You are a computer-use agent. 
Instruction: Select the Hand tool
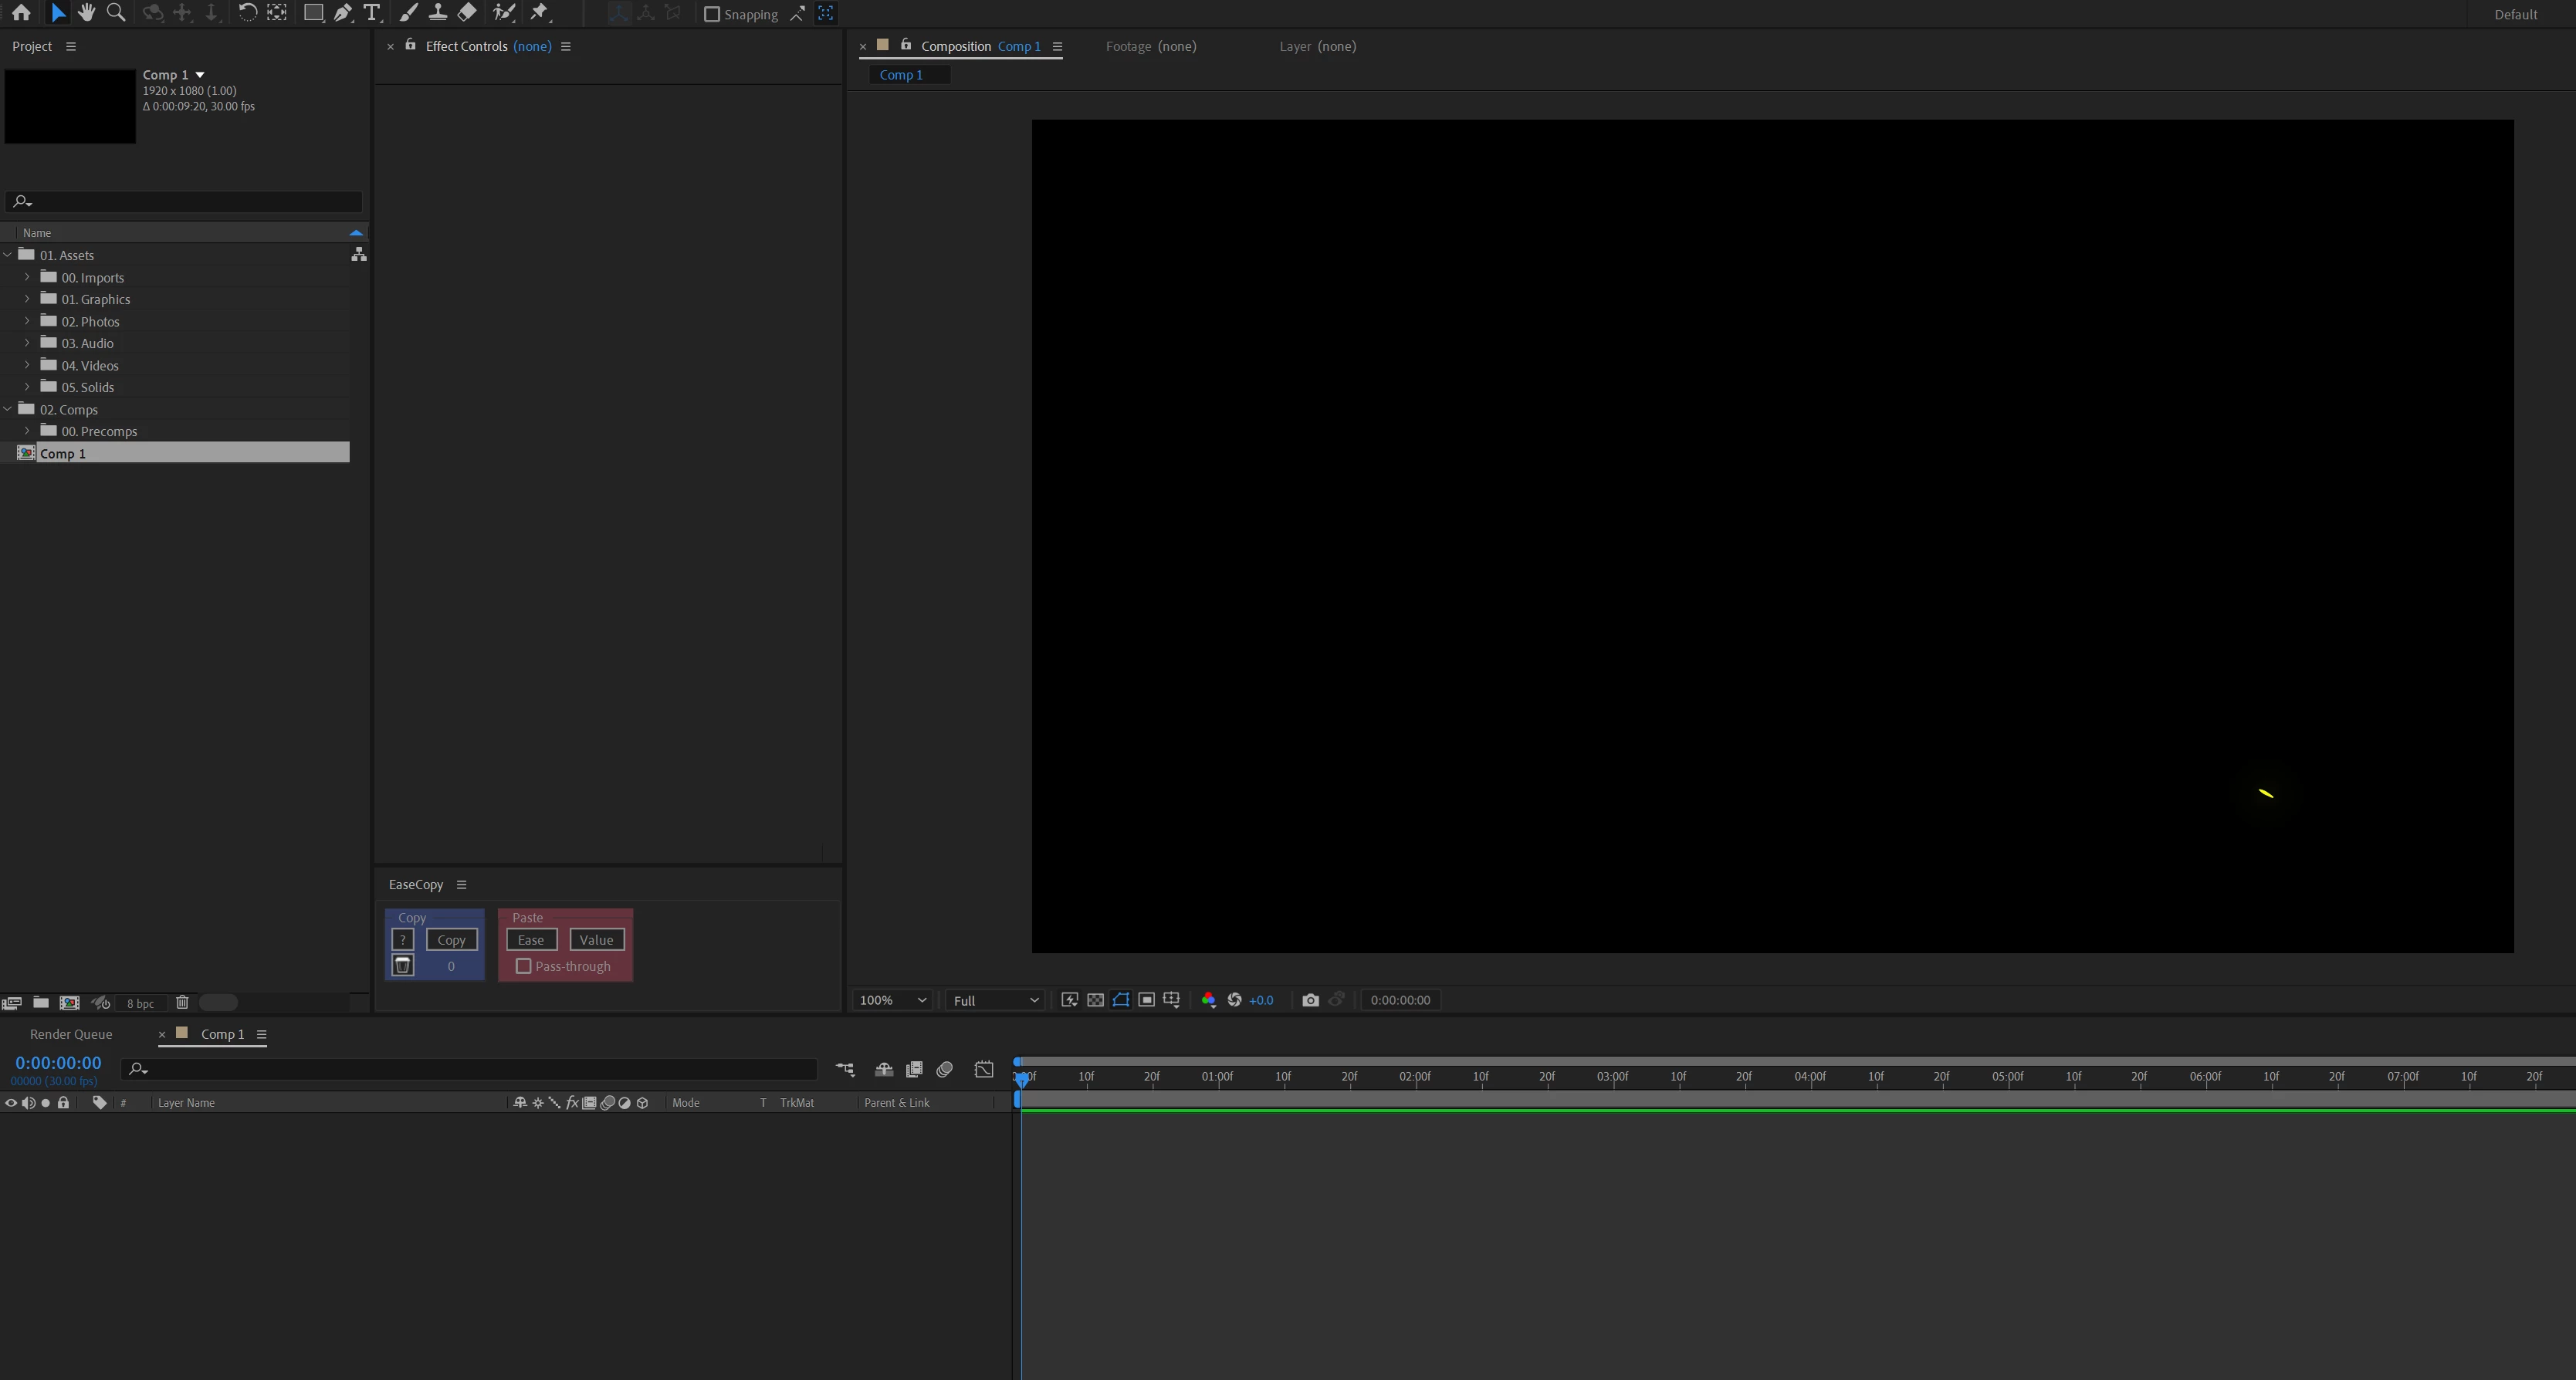pyautogui.click(x=86, y=13)
